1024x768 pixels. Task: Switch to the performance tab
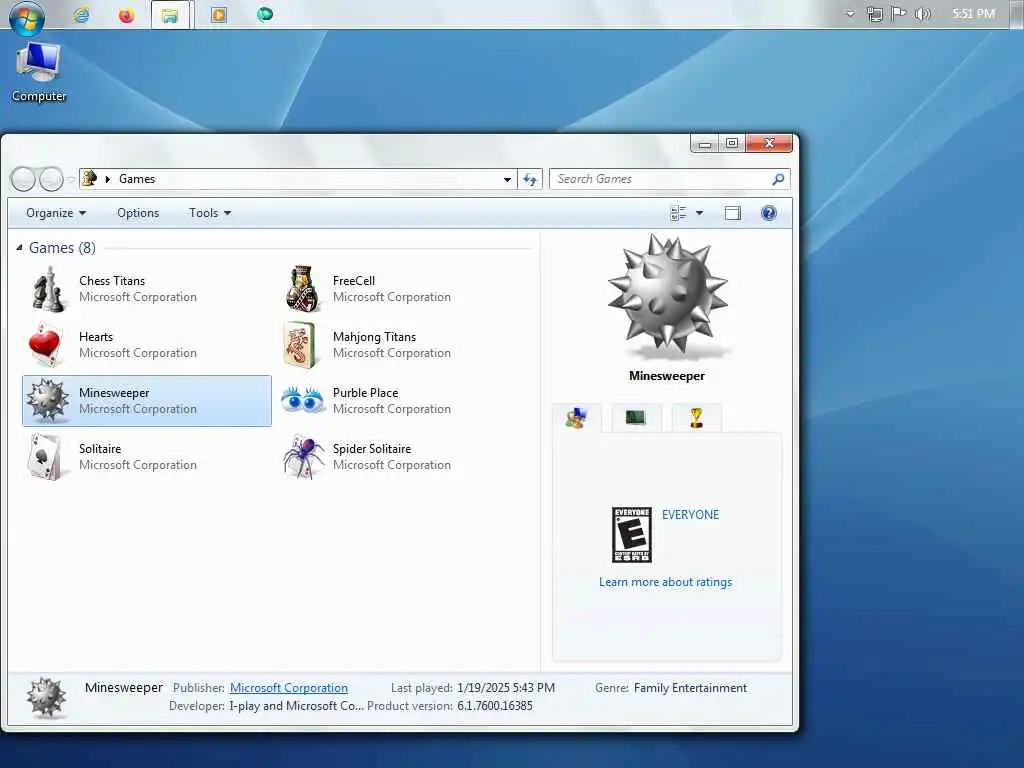coord(635,418)
